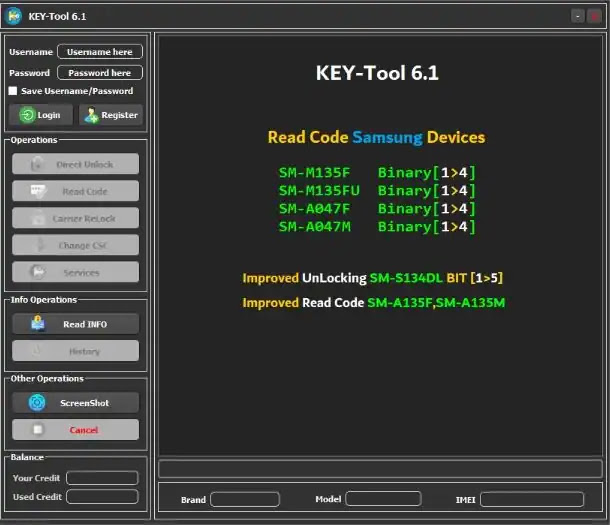Click the SM-M135FU model text
This screenshot has height=525, width=610.
point(319,191)
